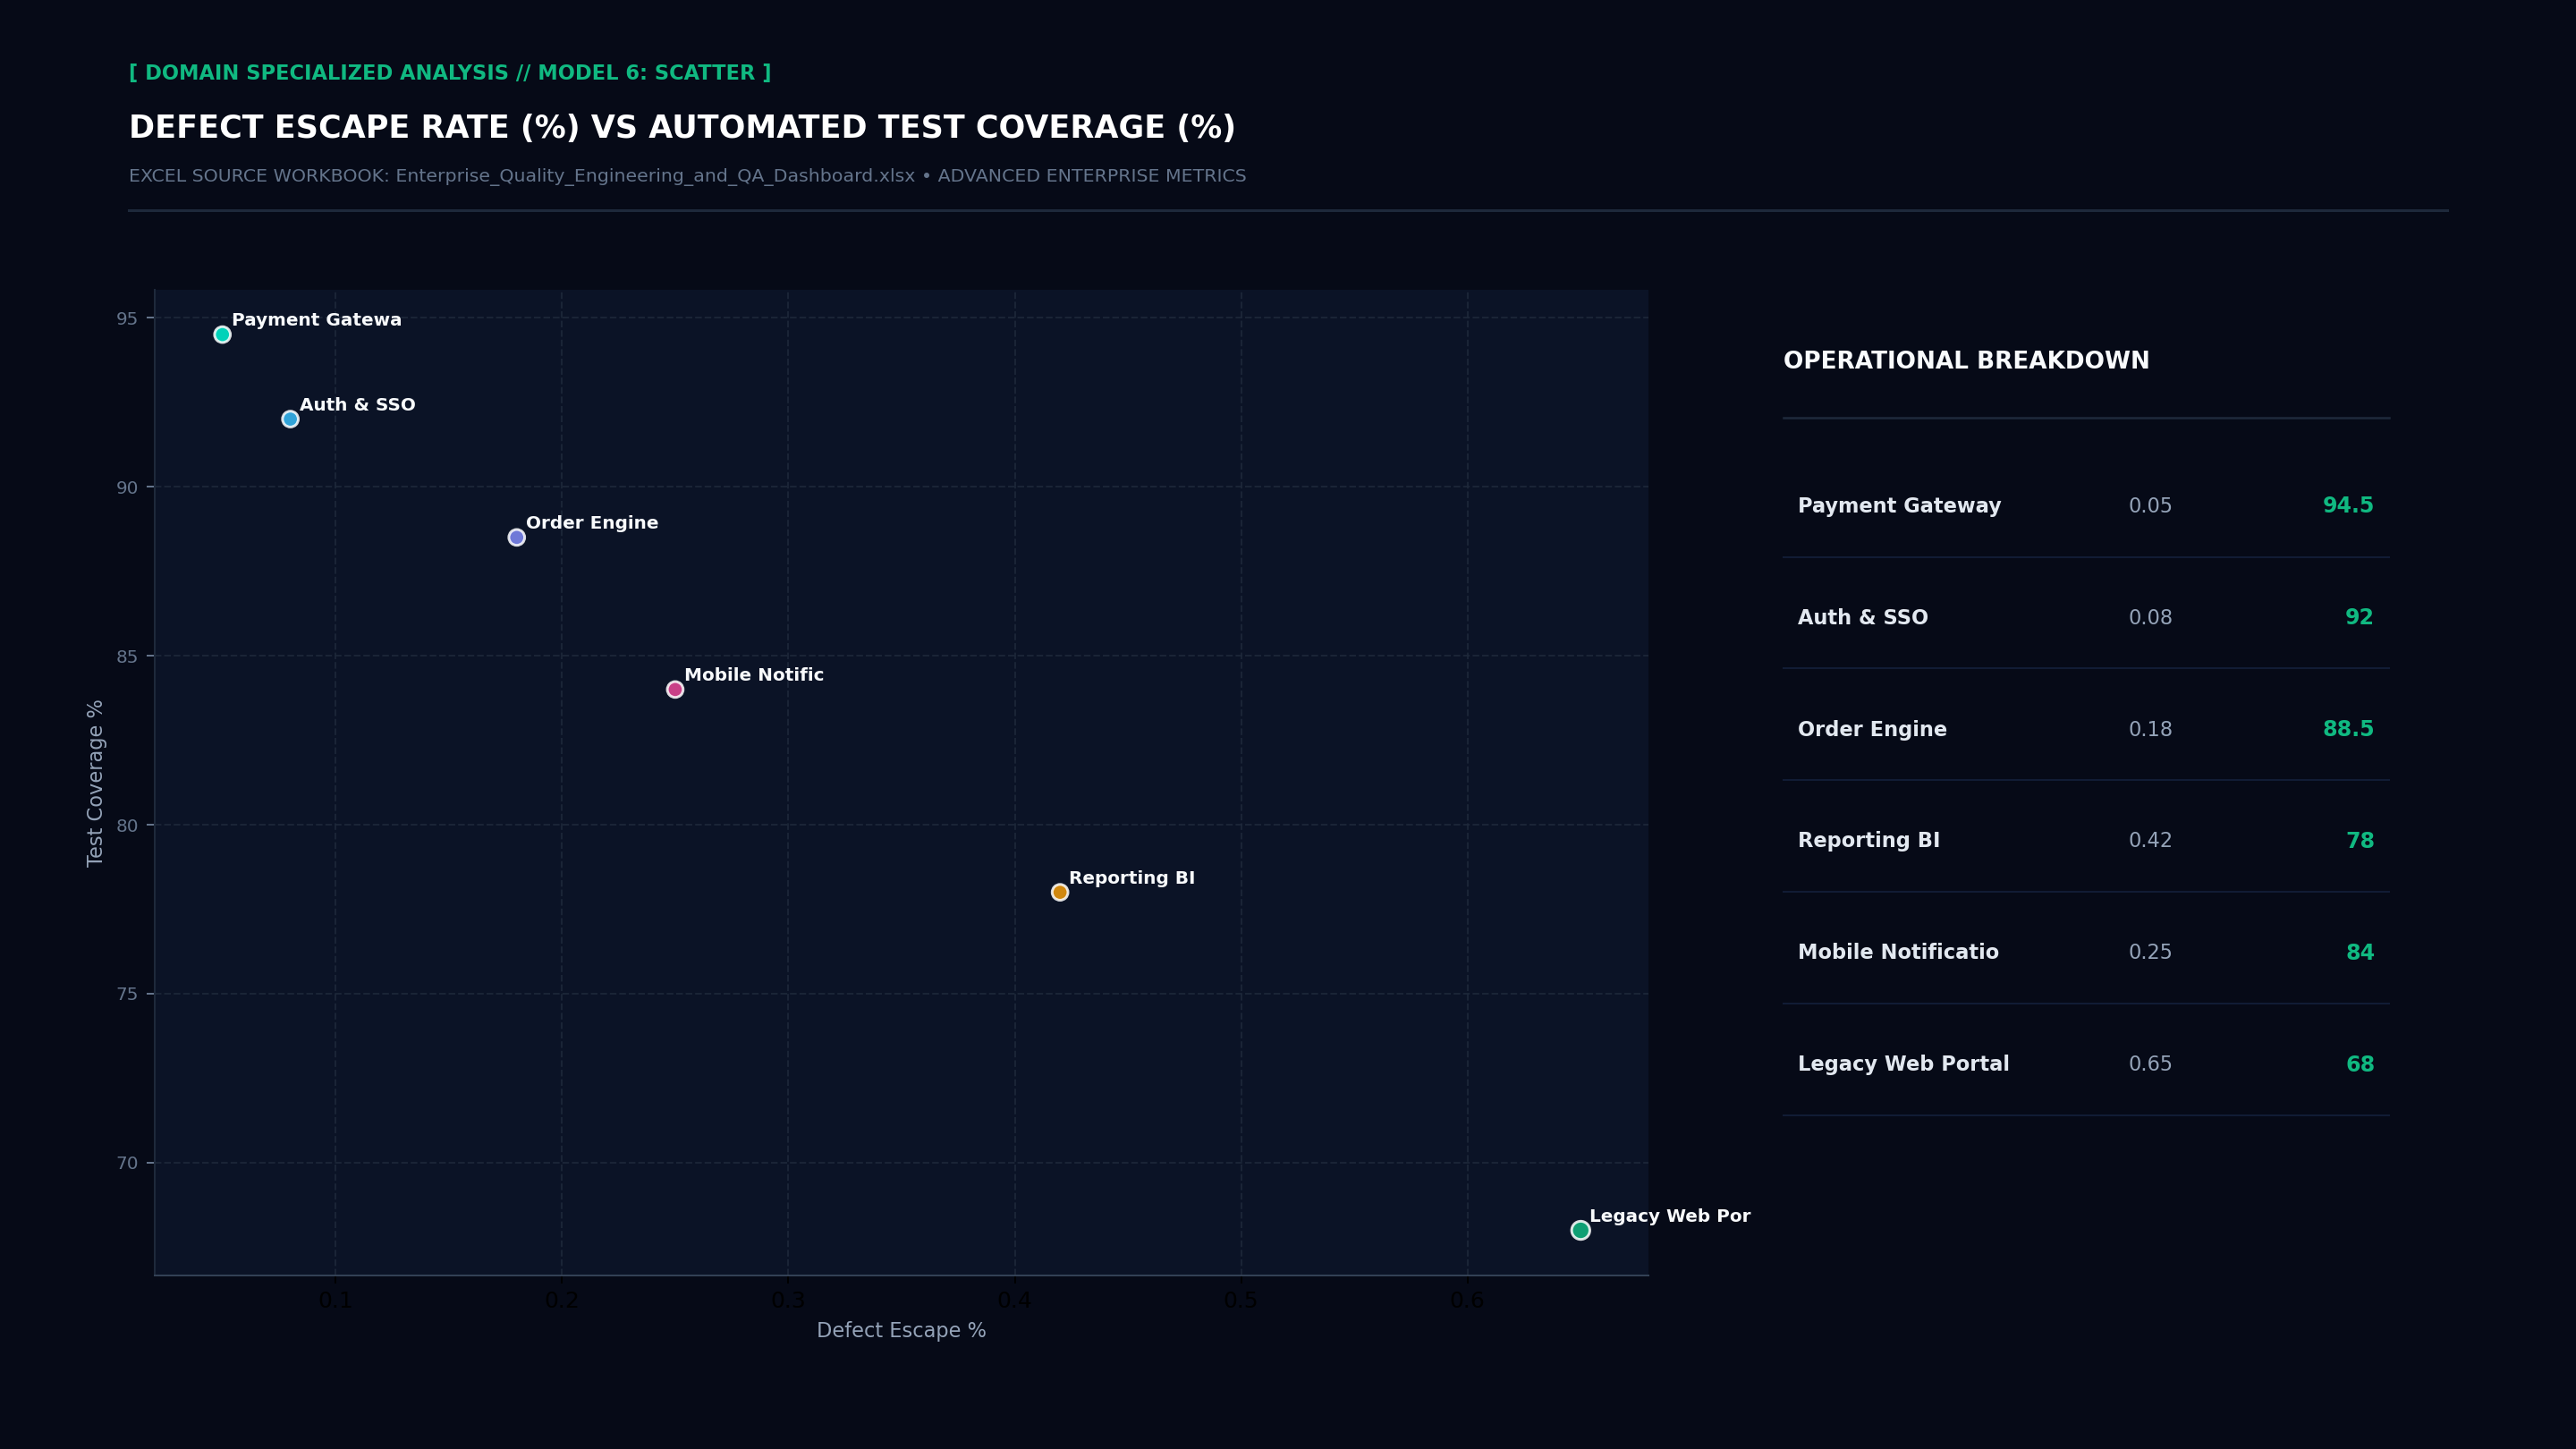Click the Payment Gateway scatter point

pyautogui.click(x=222, y=335)
